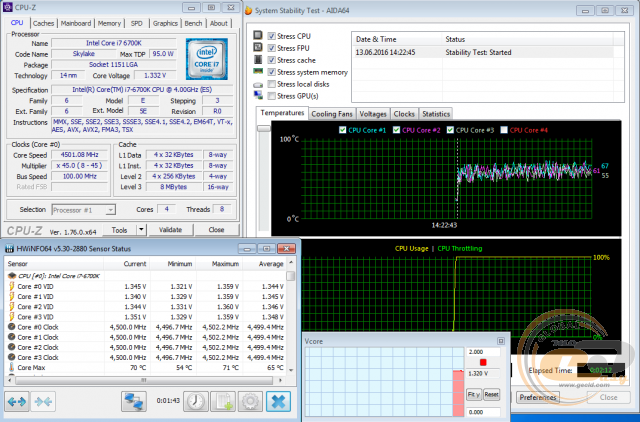
Task: Toggle the Stress cache checkbox
Action: (271, 60)
